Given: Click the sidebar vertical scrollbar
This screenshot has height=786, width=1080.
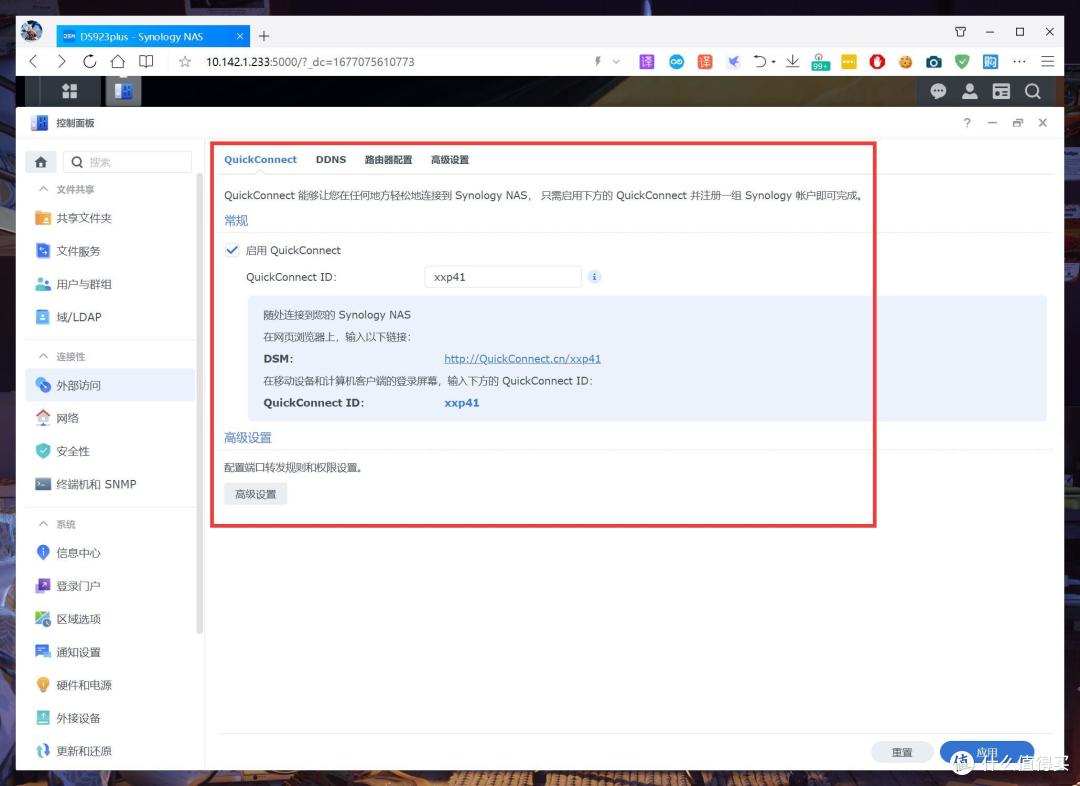Looking at the screenshot, I should pyautogui.click(x=200, y=403).
